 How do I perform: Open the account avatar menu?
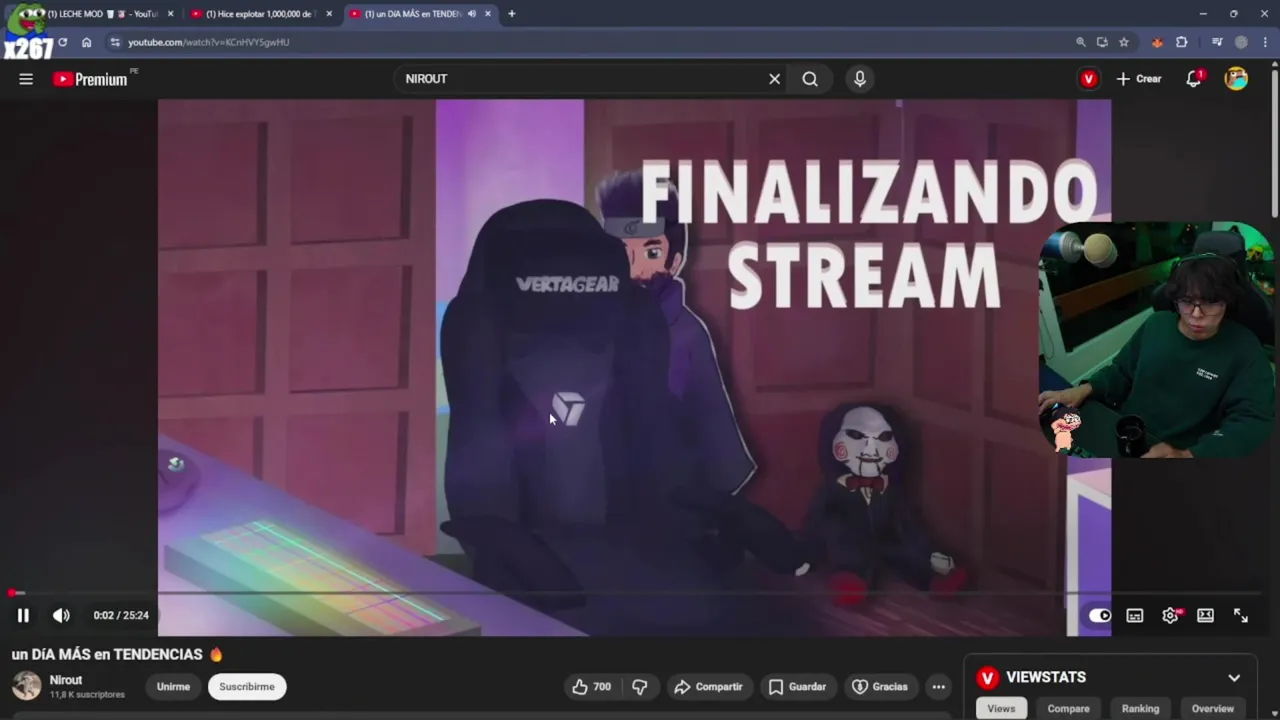[x=1237, y=79]
